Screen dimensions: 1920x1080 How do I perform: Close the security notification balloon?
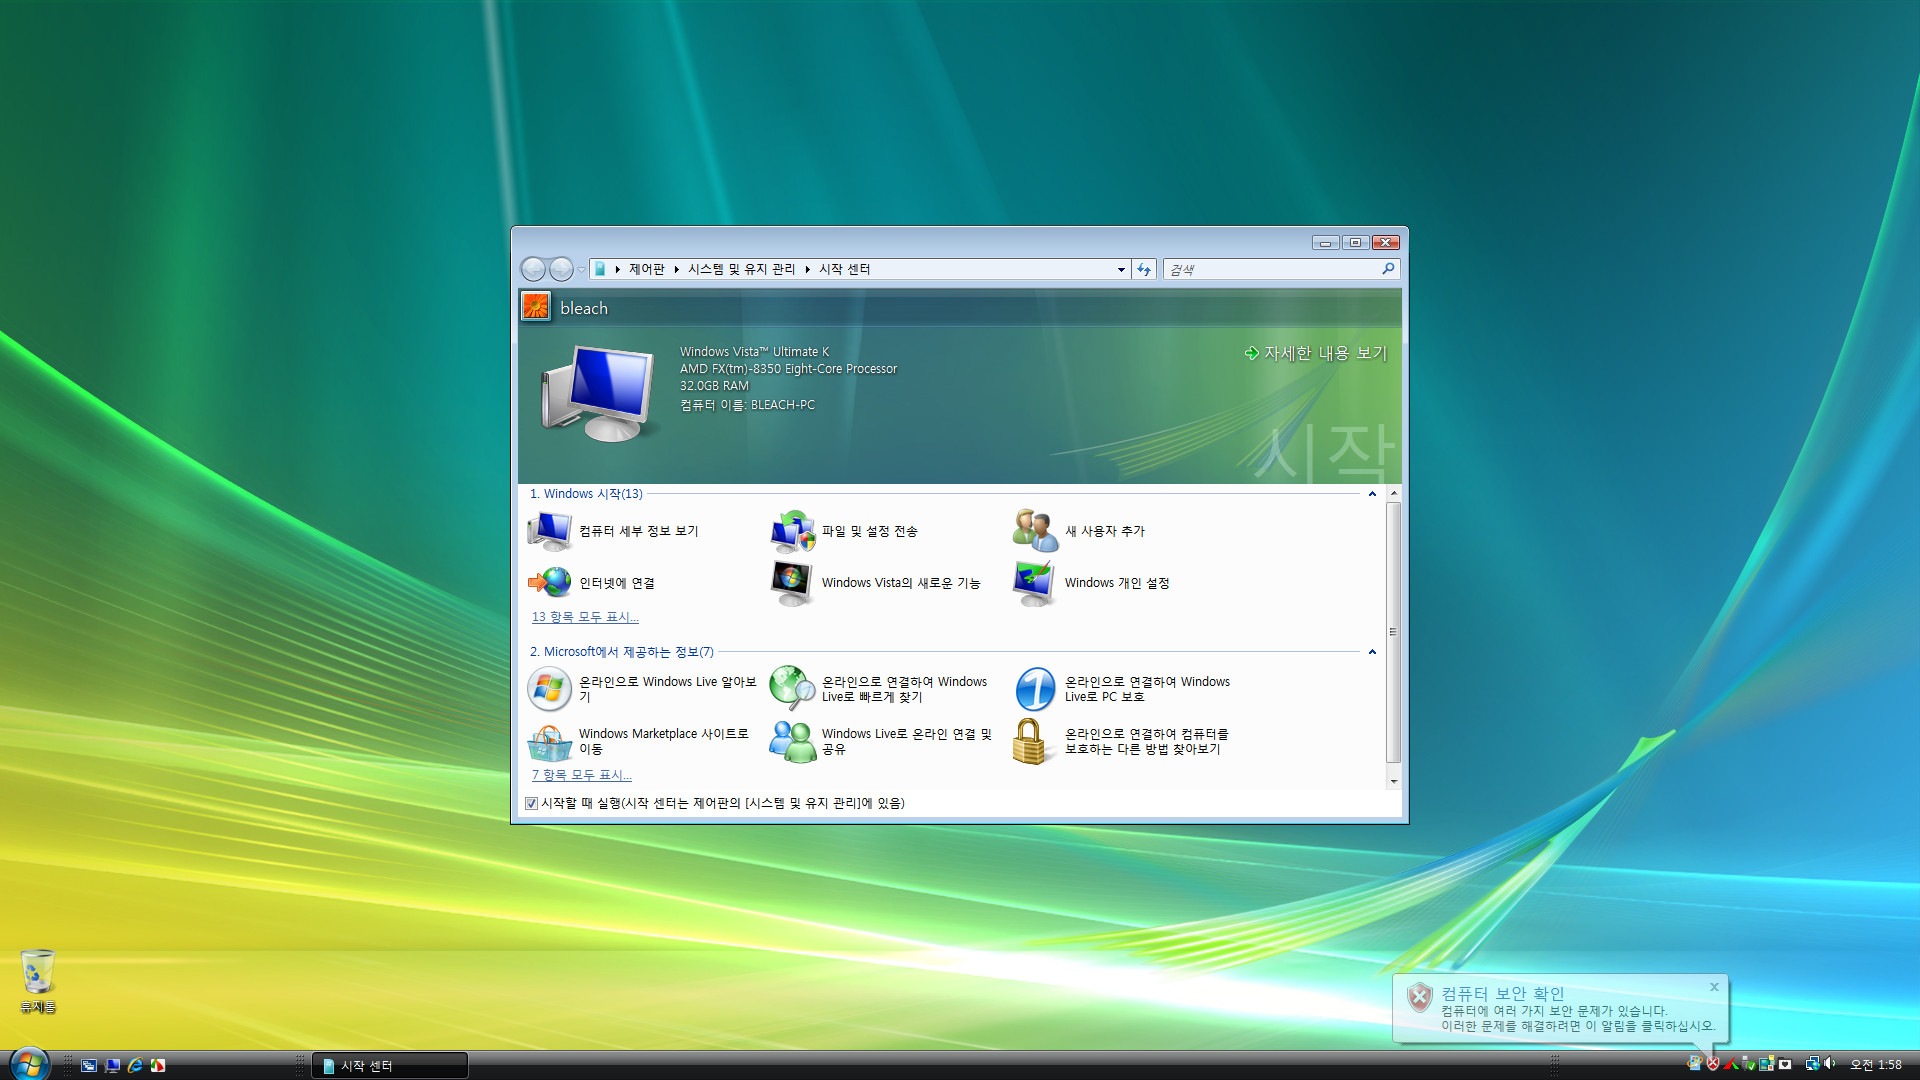(1714, 987)
